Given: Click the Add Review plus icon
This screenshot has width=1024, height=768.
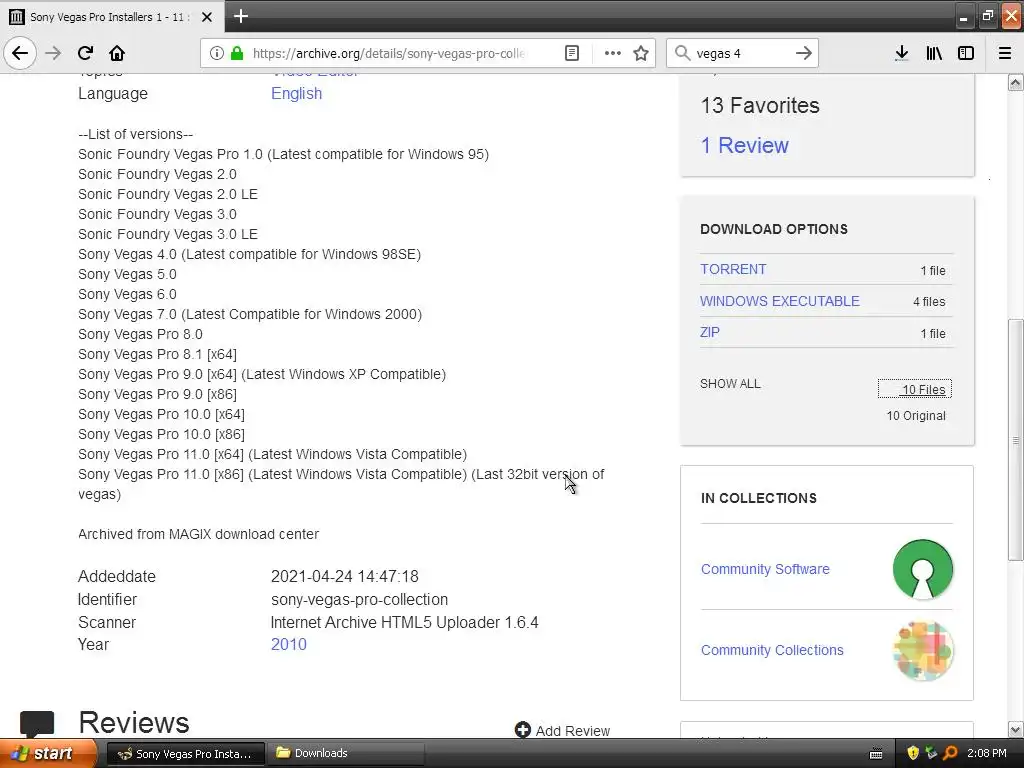Looking at the screenshot, I should coord(522,729).
